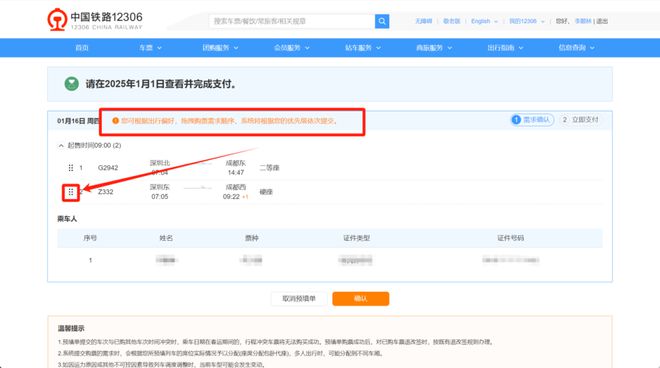
Task: Click the China Railway 12306 logo
Action: tap(95, 20)
